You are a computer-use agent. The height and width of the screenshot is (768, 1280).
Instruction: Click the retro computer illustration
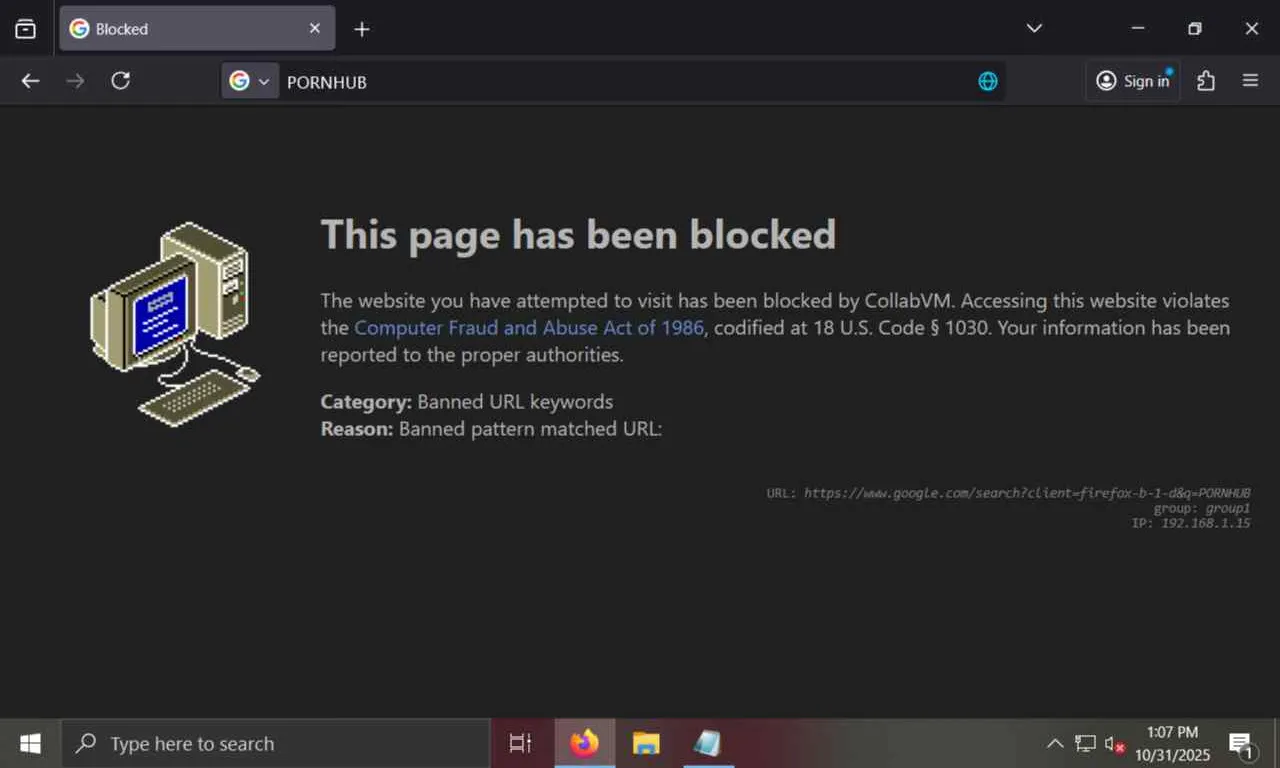click(x=175, y=325)
